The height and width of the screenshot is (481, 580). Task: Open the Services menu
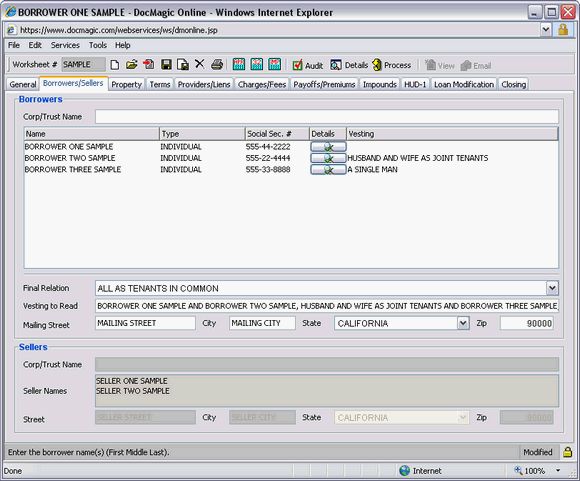tap(65, 45)
